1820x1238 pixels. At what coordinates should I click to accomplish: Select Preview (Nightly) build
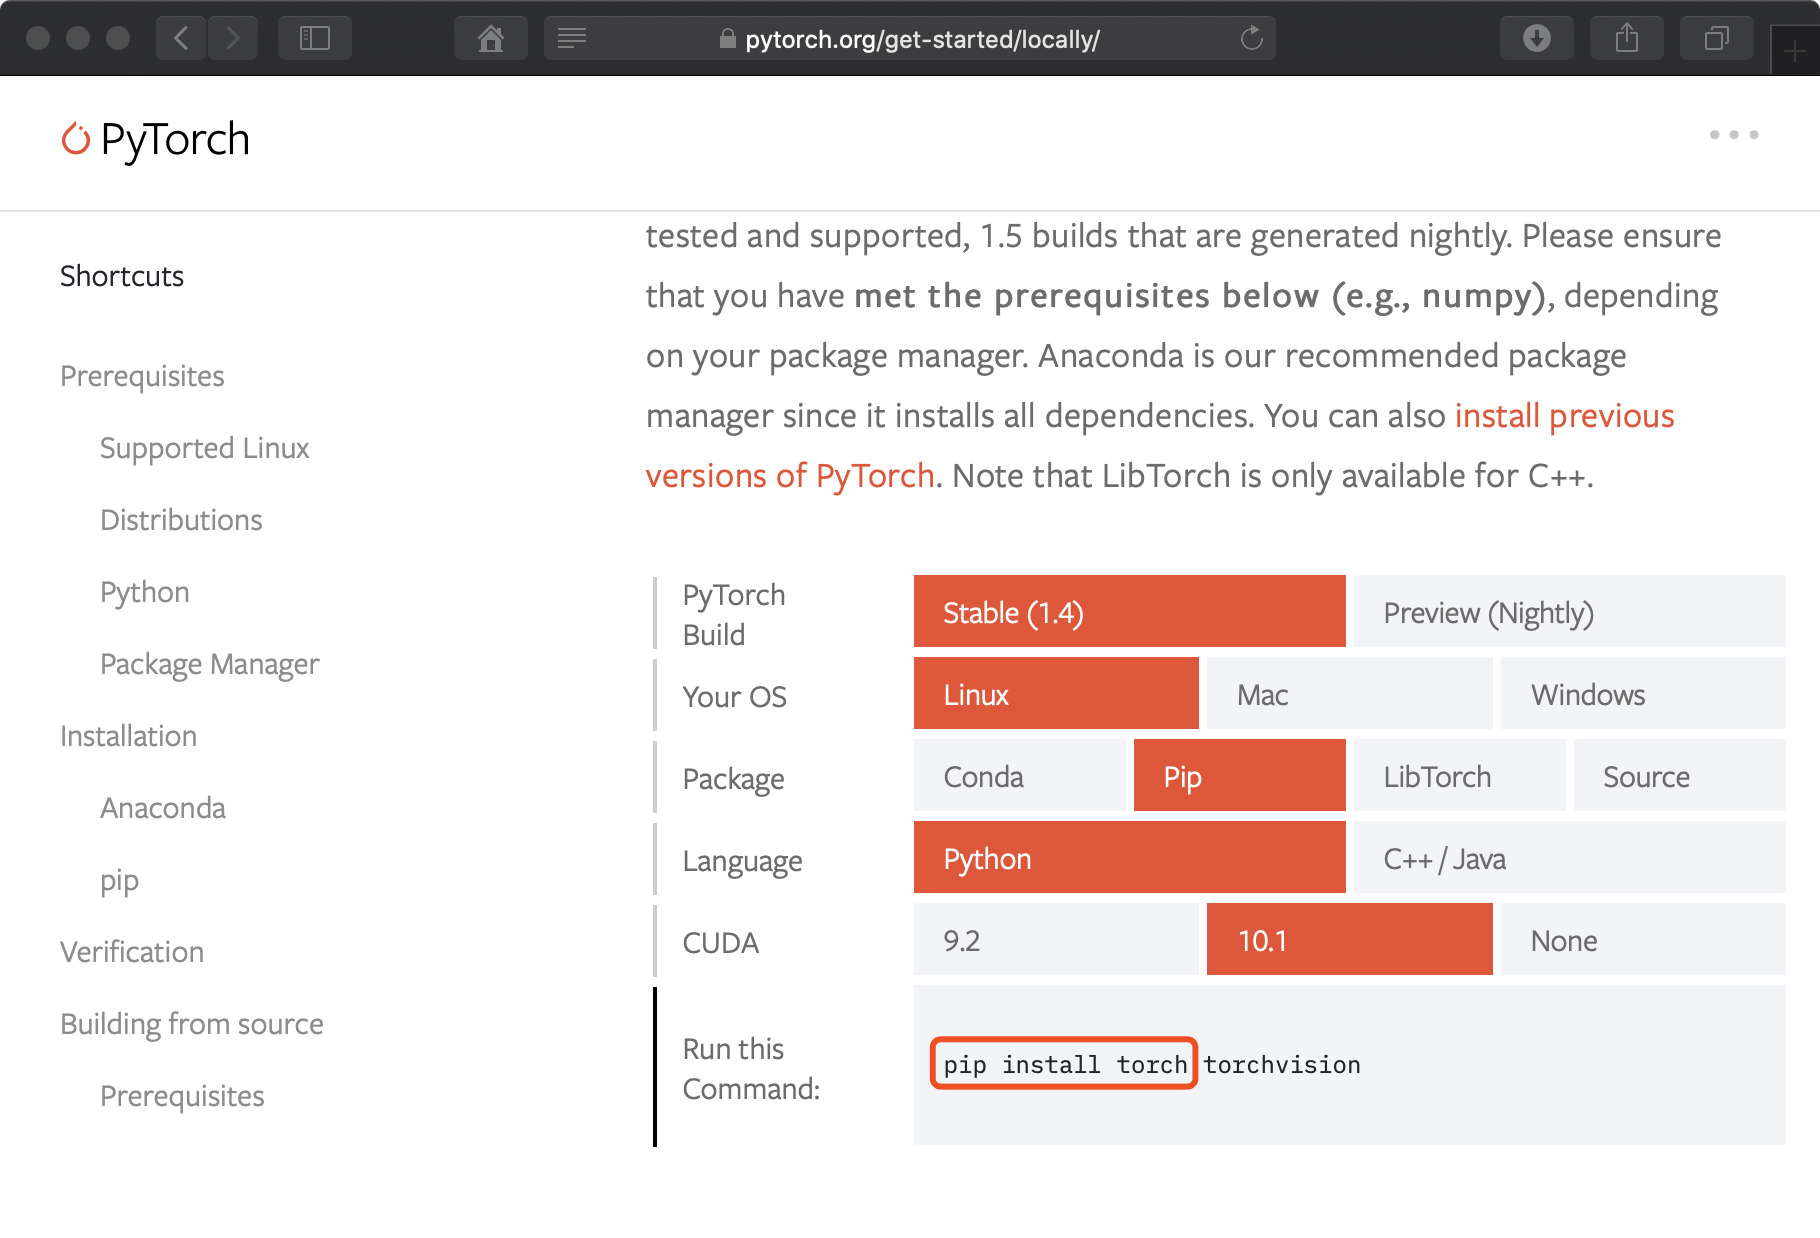click(x=1570, y=612)
